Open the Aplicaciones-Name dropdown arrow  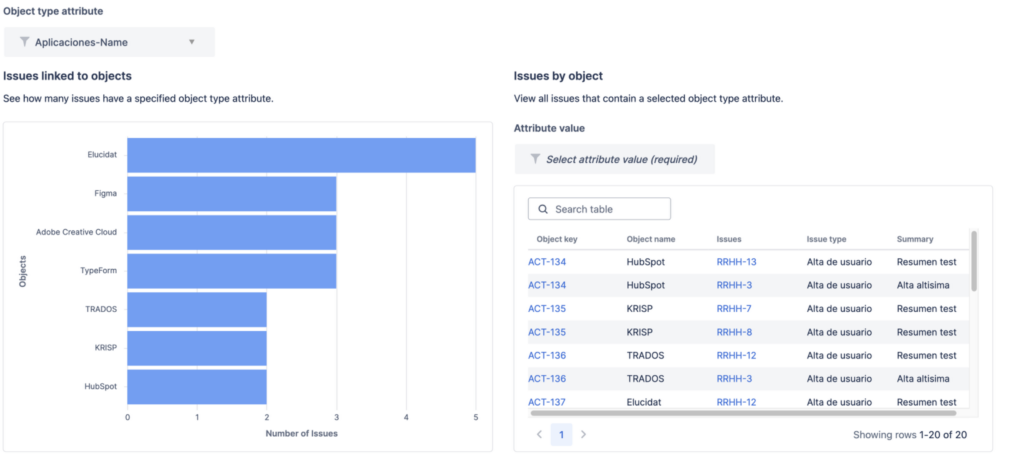coord(192,42)
